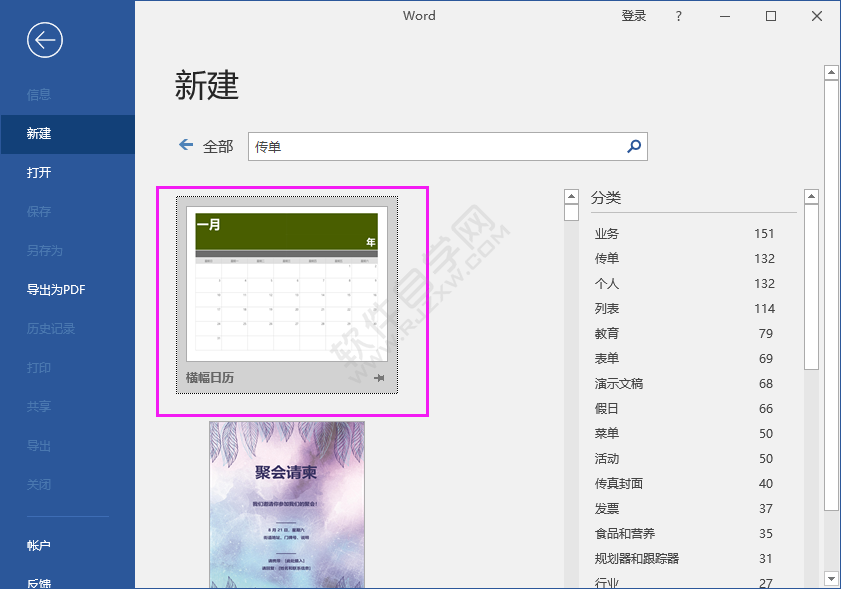
Task: Click the search magnifier icon
Action: [634, 146]
